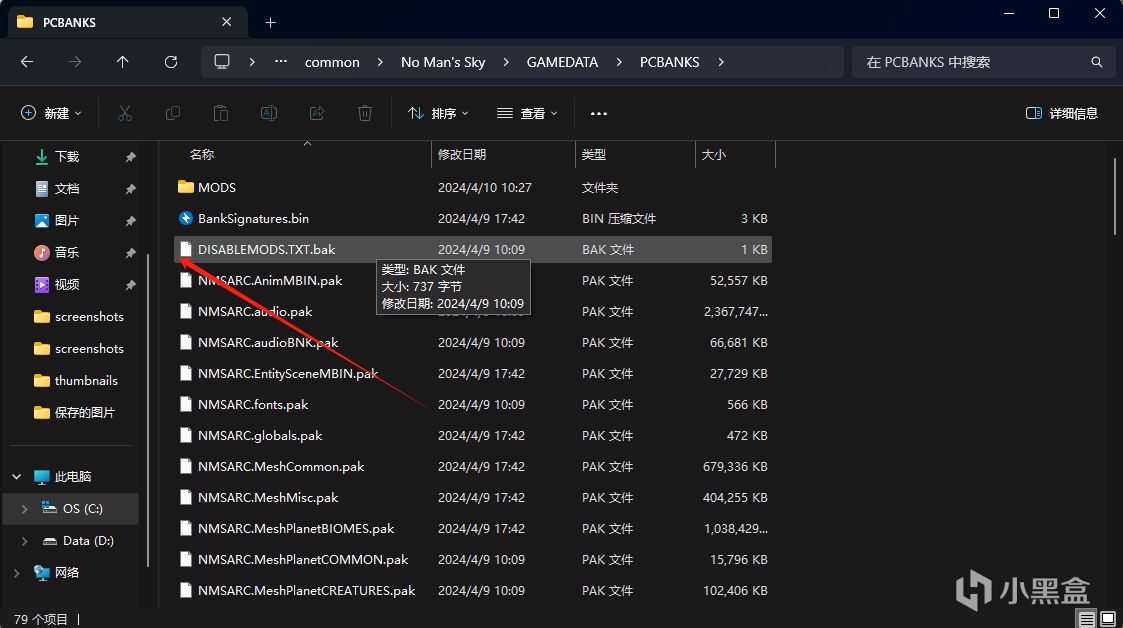The height and width of the screenshot is (628, 1123).
Task: Select NMSARC.MeshCommon.pak file icon
Action: tap(185, 467)
